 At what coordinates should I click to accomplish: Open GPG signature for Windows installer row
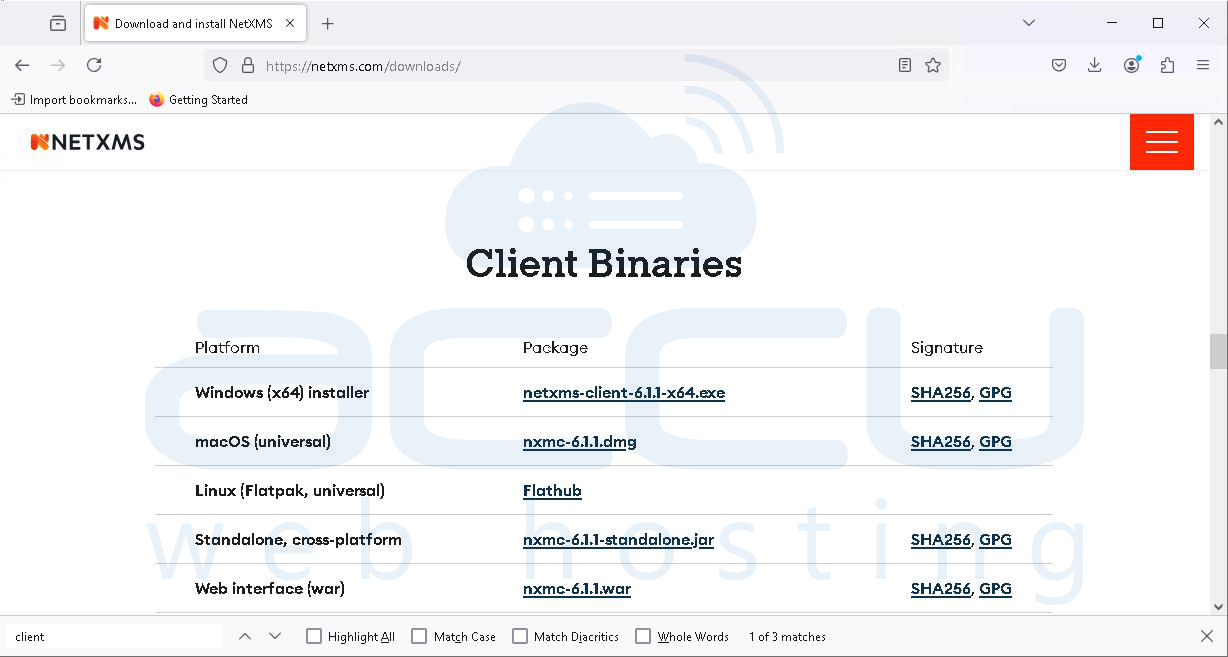click(995, 393)
